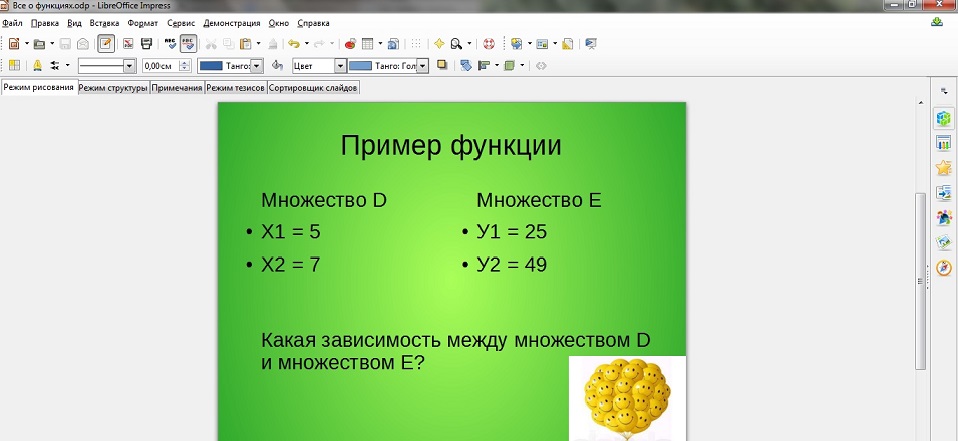Switch to the Режим структуры tab
The image size is (958, 441).
(113, 88)
